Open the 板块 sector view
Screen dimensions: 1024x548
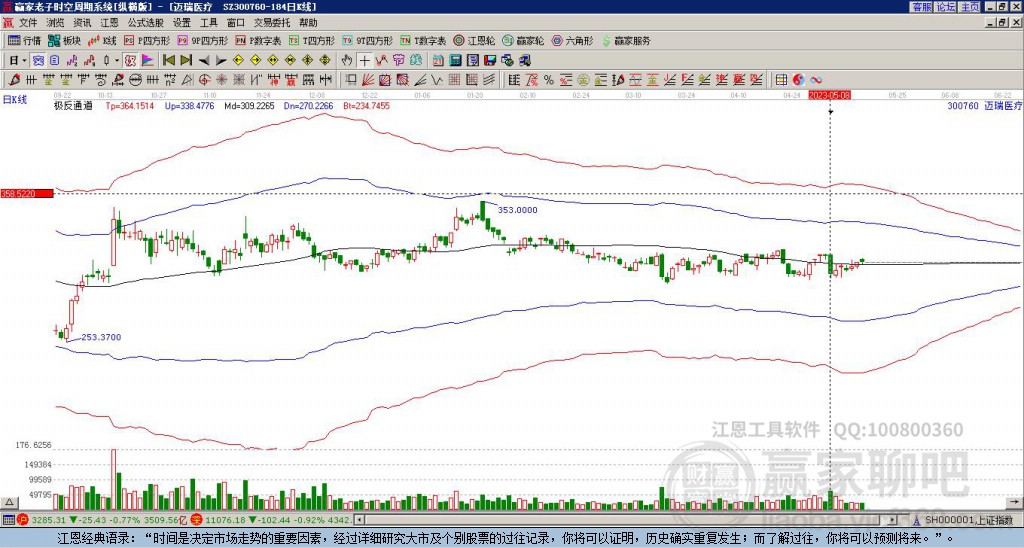[x=64, y=40]
